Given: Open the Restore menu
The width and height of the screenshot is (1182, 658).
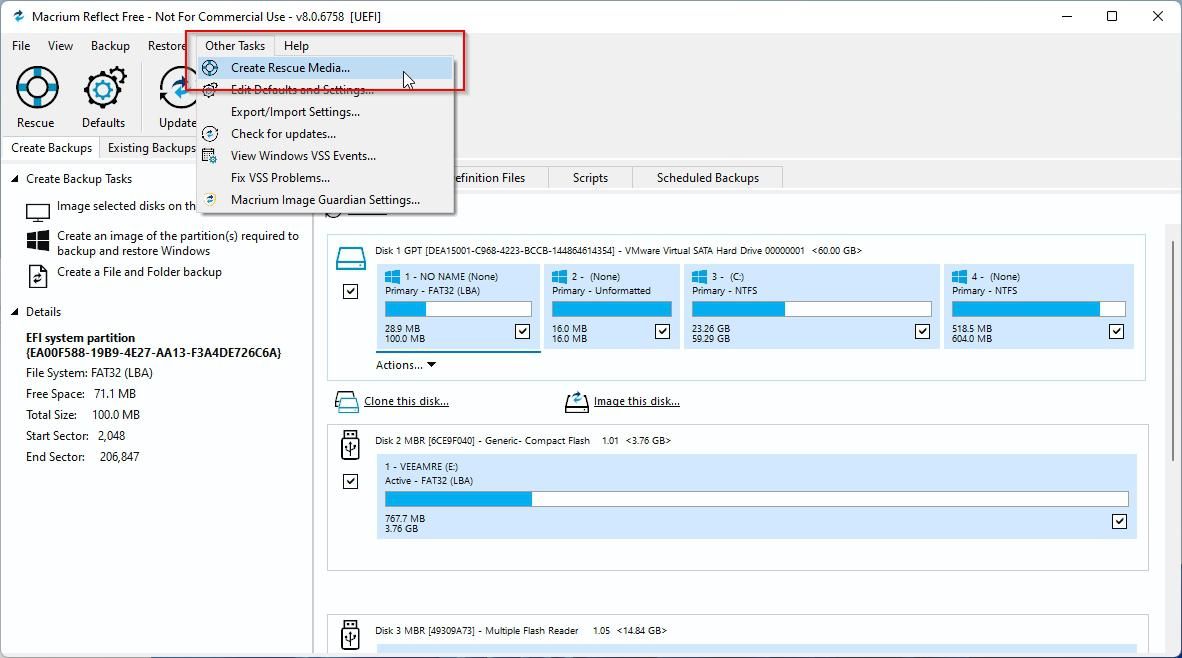Looking at the screenshot, I should pyautogui.click(x=166, y=46).
